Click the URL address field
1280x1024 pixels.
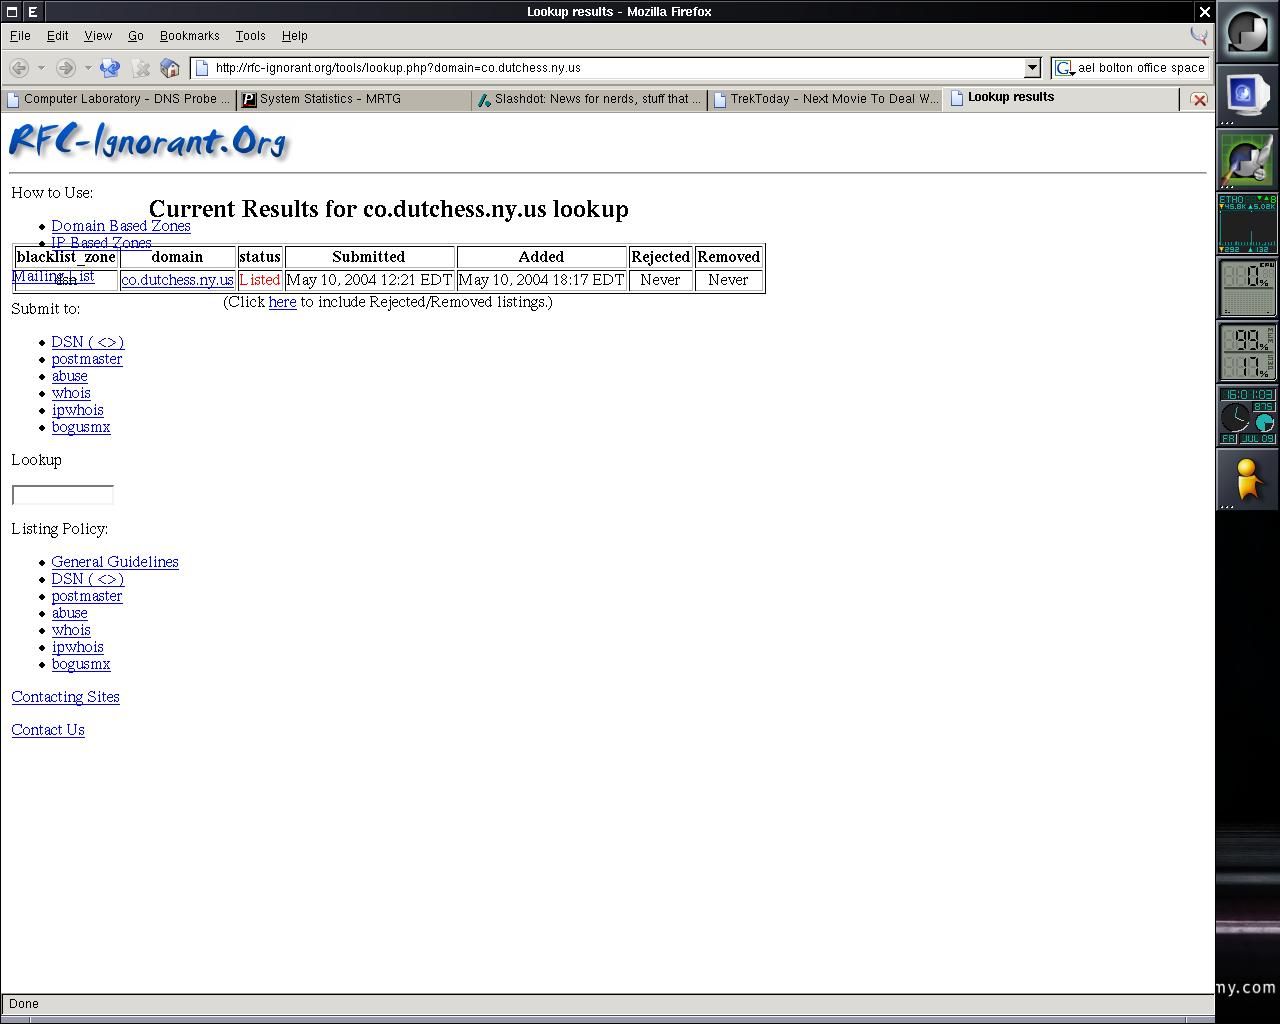tap(618, 68)
